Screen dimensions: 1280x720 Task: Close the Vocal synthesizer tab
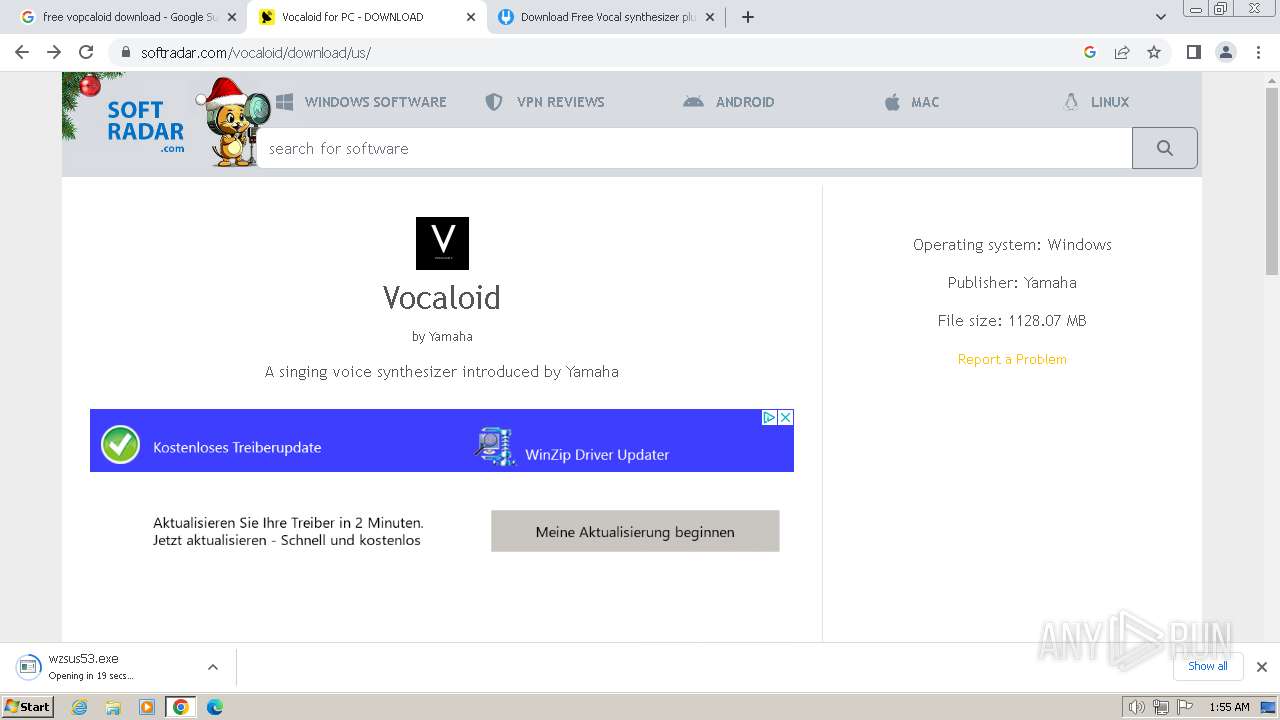[710, 17]
